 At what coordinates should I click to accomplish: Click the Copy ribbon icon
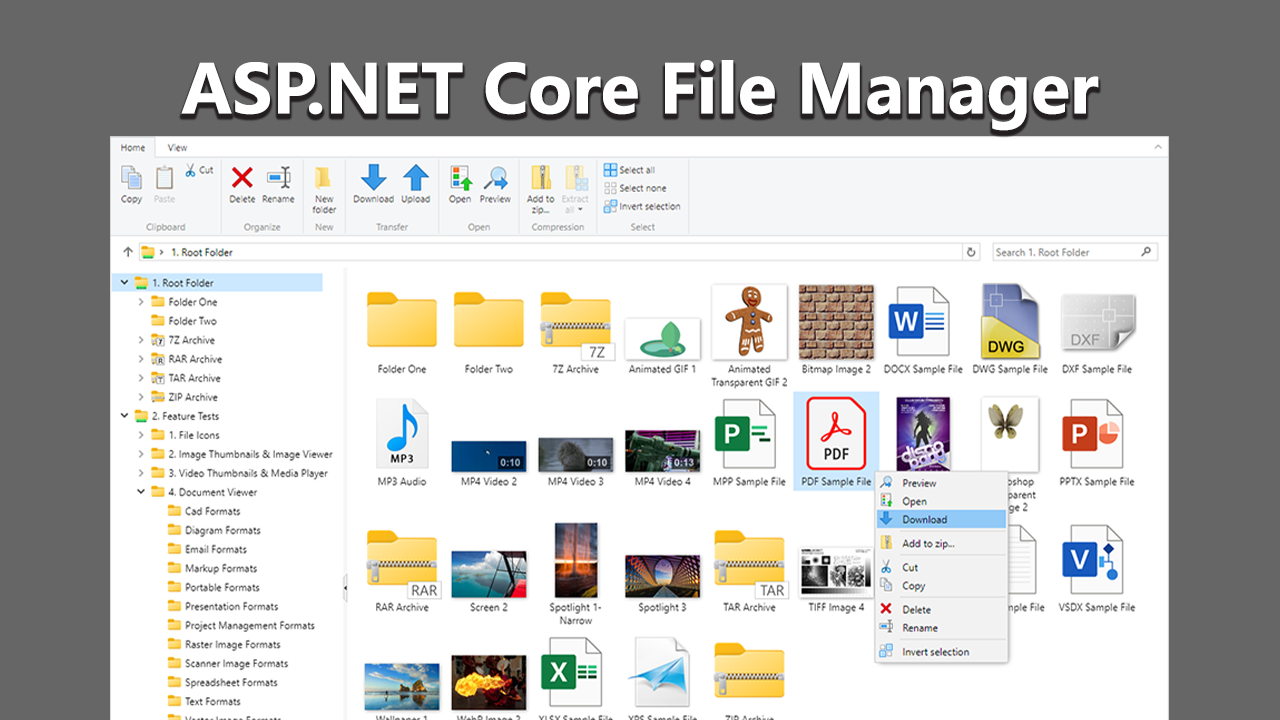tap(131, 178)
